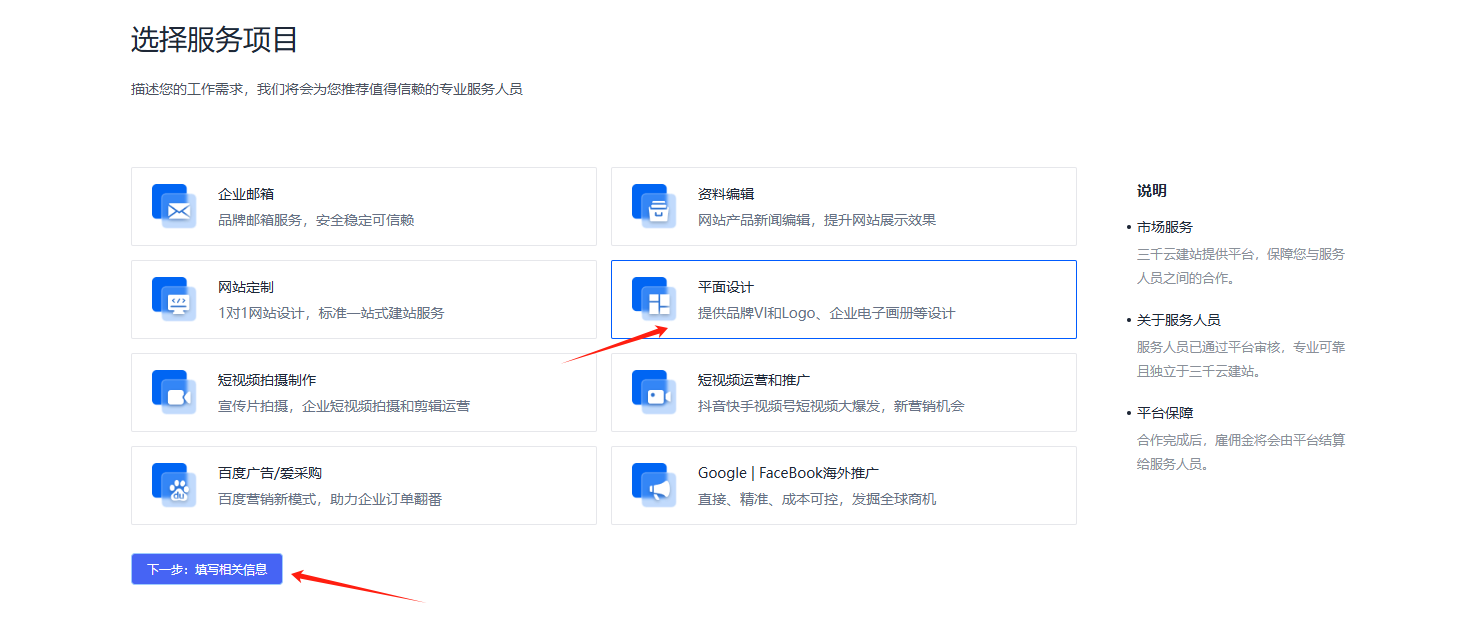Click the code monitor icon for 网站定制
The image size is (1471, 627).
174,299
